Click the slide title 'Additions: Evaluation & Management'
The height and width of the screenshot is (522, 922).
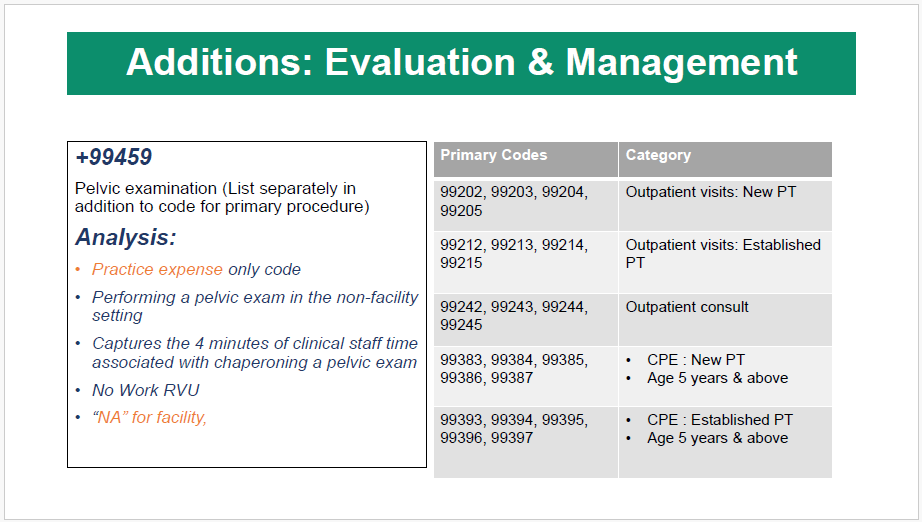click(461, 62)
